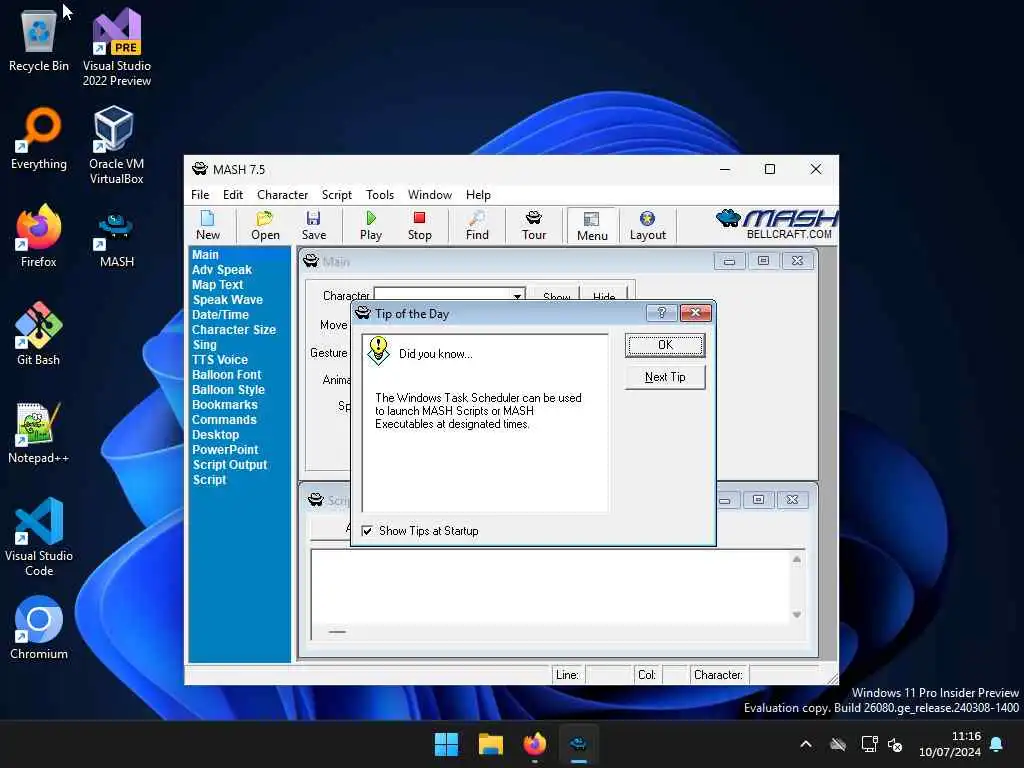Close the Tip of the Day dialog
Viewport: 1024px width, 768px height.
[696, 313]
